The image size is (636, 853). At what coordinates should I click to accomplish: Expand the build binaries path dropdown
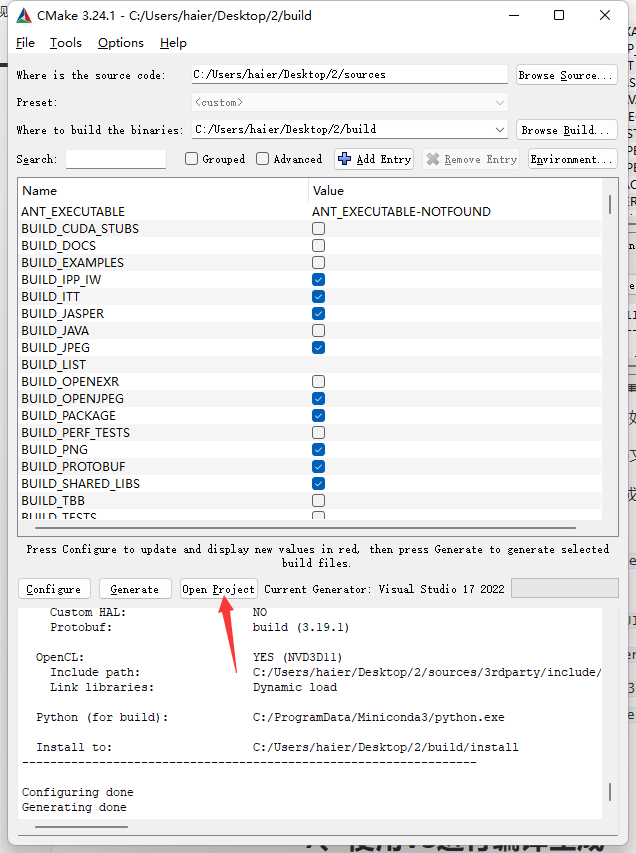[499, 129]
